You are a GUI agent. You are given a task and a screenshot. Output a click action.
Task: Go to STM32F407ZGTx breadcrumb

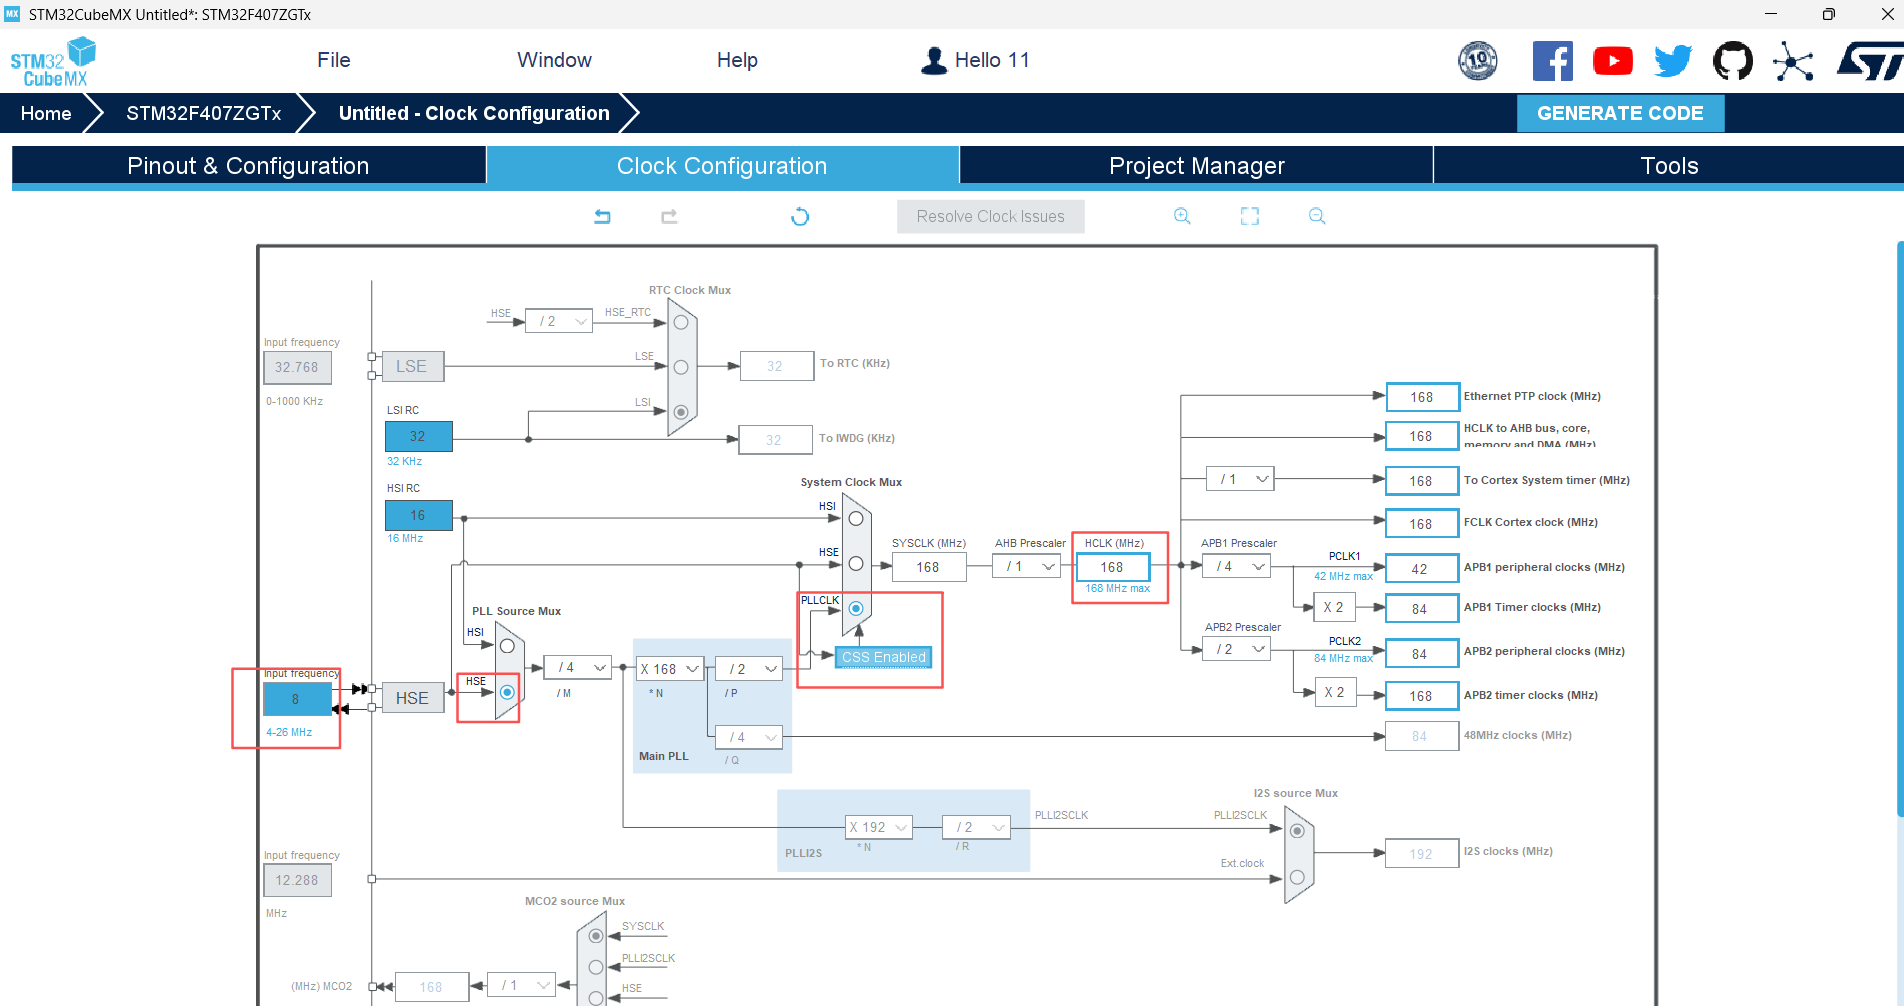coord(204,113)
